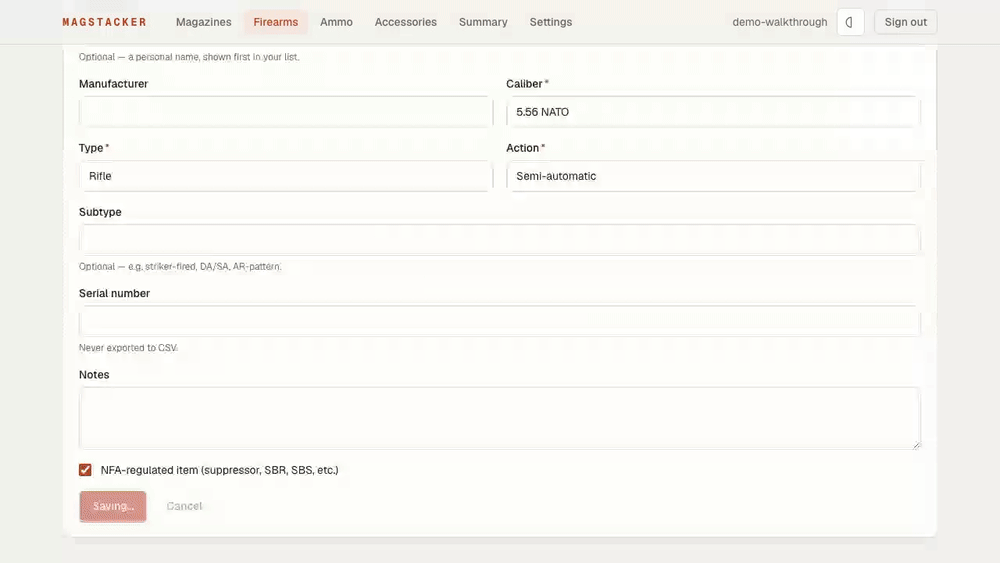Viewport: 1000px width, 563px height.
Task: Click the Notes resize handle corner
Action: click(916, 445)
